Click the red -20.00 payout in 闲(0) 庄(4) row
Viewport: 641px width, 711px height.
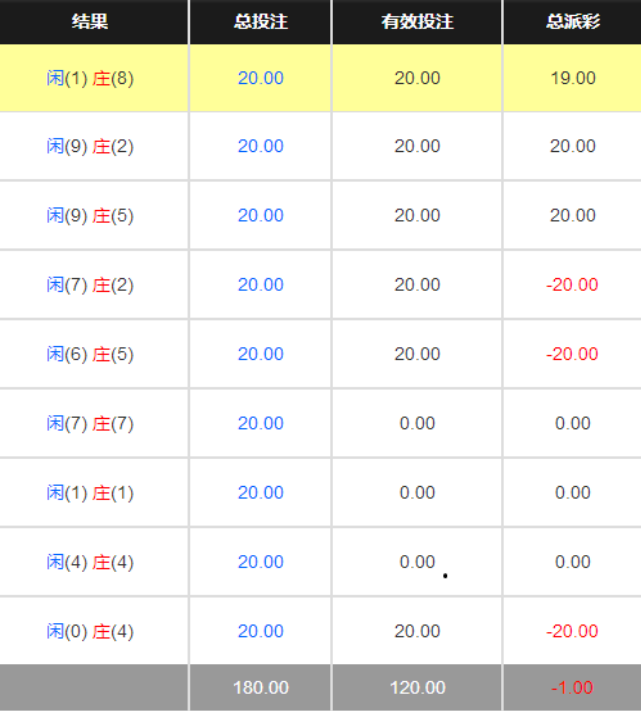(x=572, y=631)
